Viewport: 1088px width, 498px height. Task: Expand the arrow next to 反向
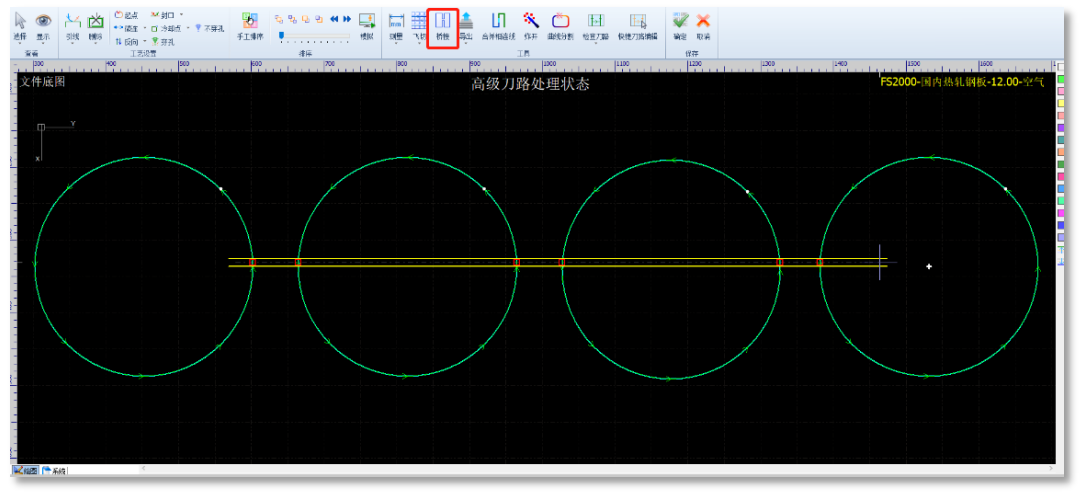[144, 42]
